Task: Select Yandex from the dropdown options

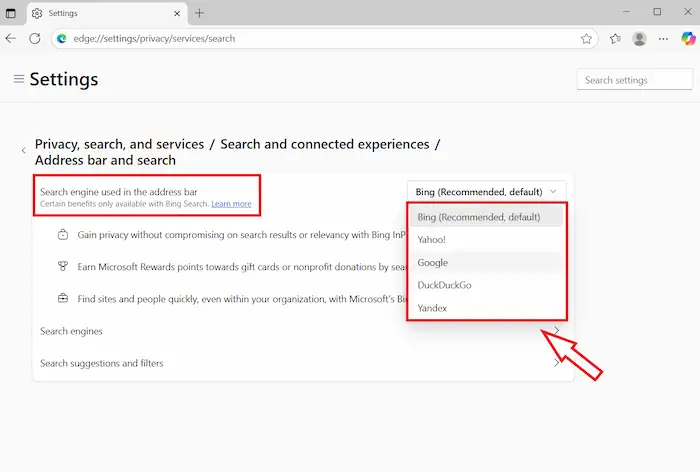Action: tap(433, 308)
